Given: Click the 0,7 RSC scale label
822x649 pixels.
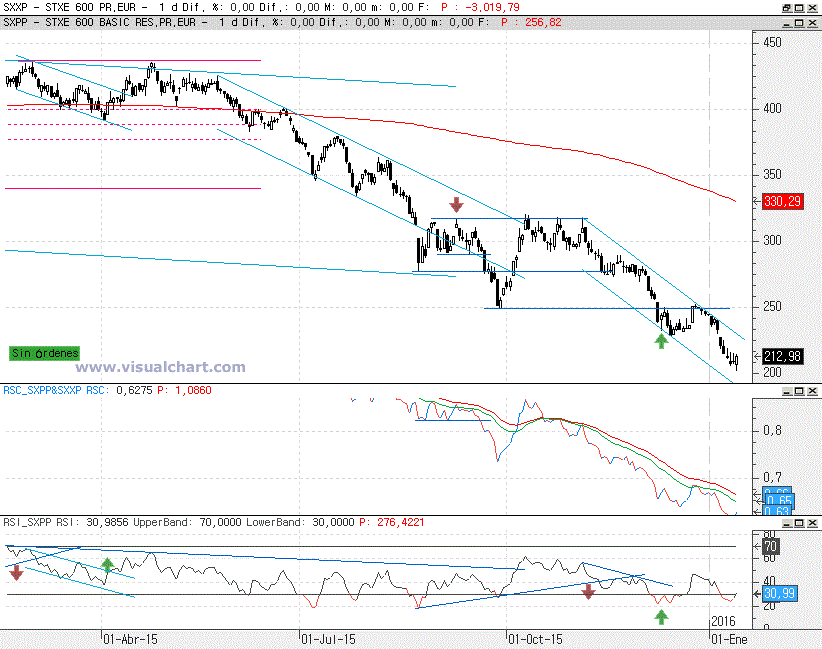Looking at the screenshot, I should (x=772, y=478).
